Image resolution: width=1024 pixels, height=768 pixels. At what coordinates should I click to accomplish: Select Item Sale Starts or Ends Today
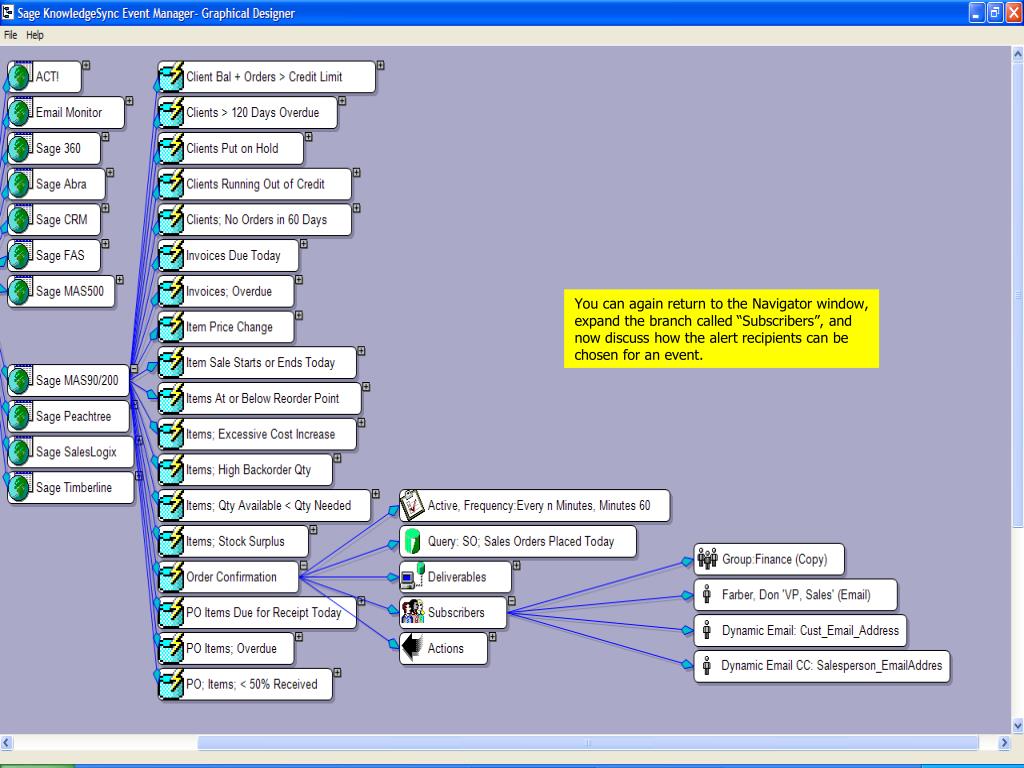[x=257, y=362]
